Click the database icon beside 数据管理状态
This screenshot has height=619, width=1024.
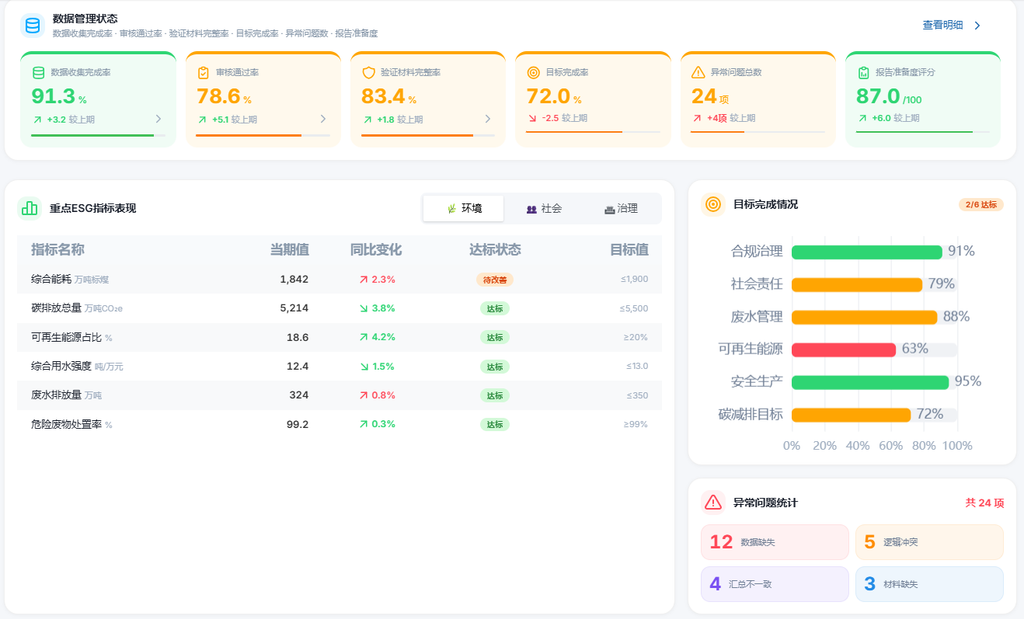(x=32, y=25)
